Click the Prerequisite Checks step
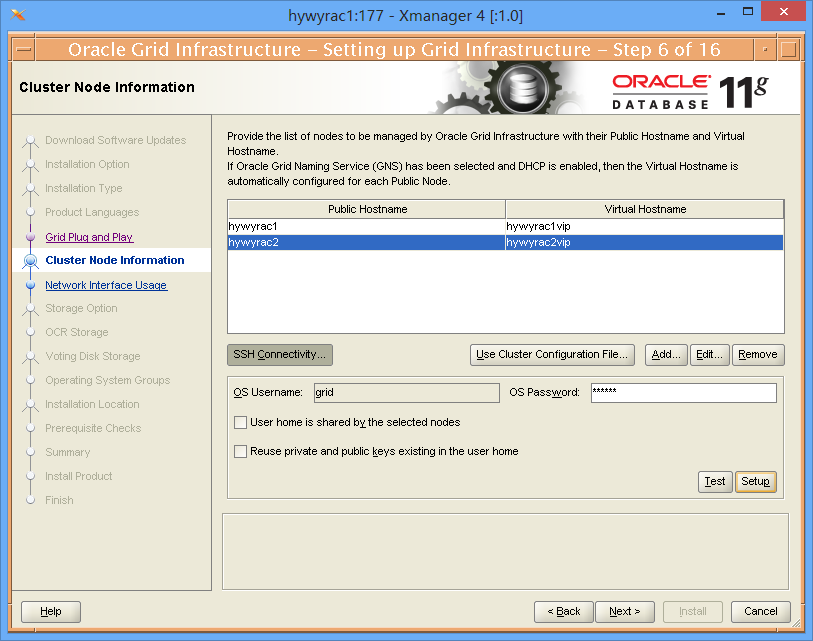The height and width of the screenshot is (641, 813). (x=93, y=428)
